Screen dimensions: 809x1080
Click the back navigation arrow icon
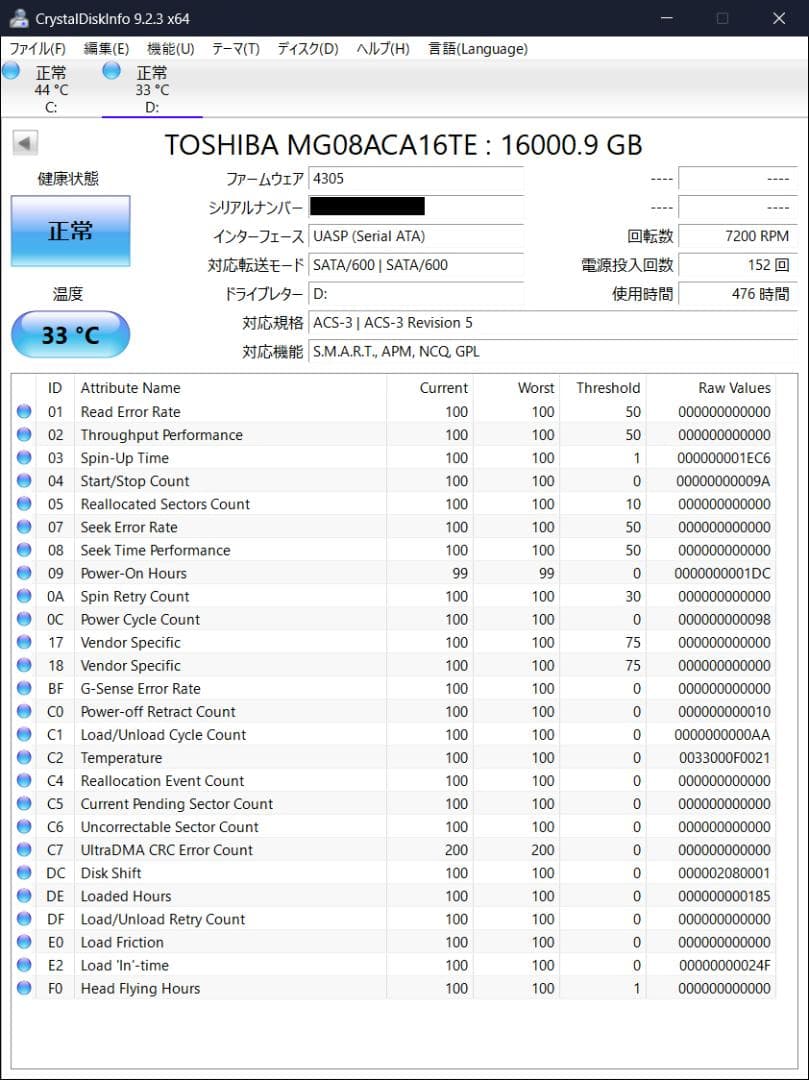tap(27, 140)
